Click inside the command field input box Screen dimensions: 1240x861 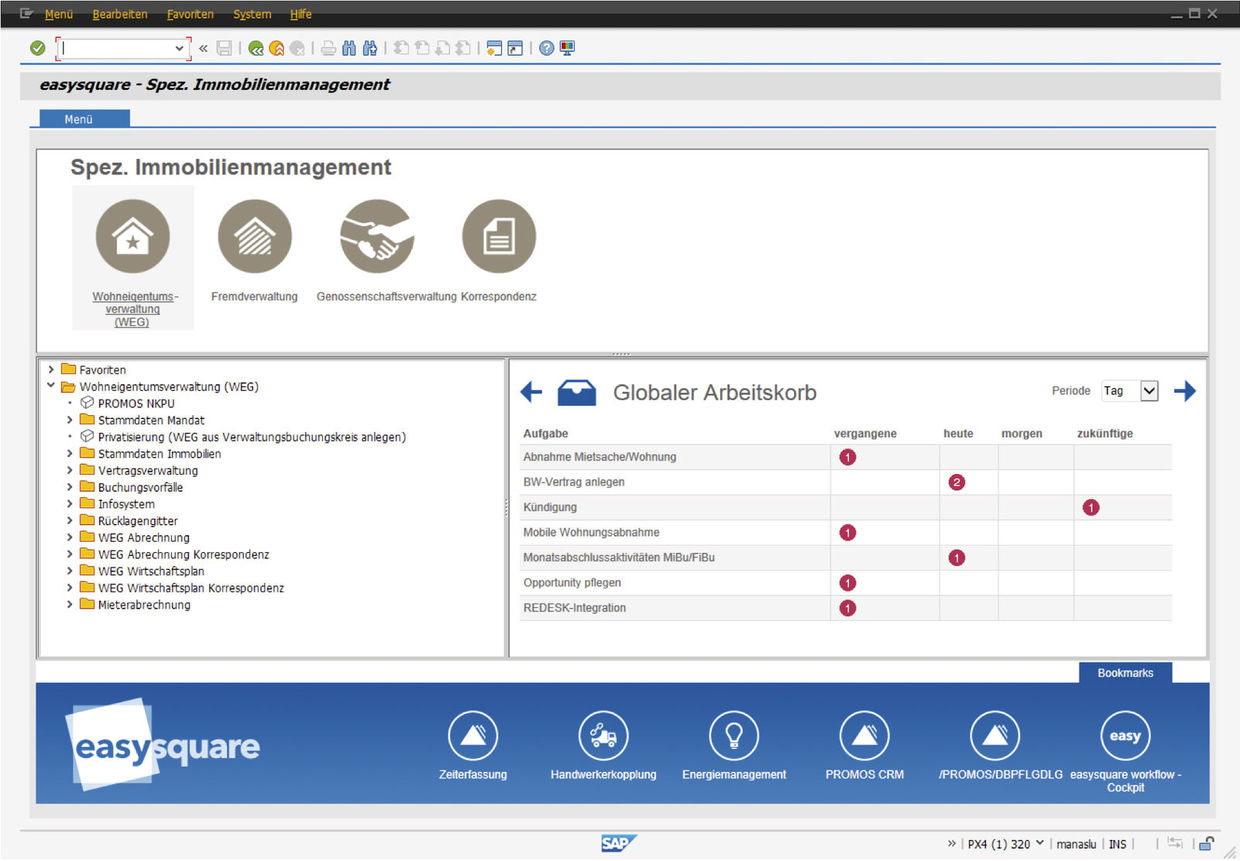pyautogui.click(x=115, y=47)
